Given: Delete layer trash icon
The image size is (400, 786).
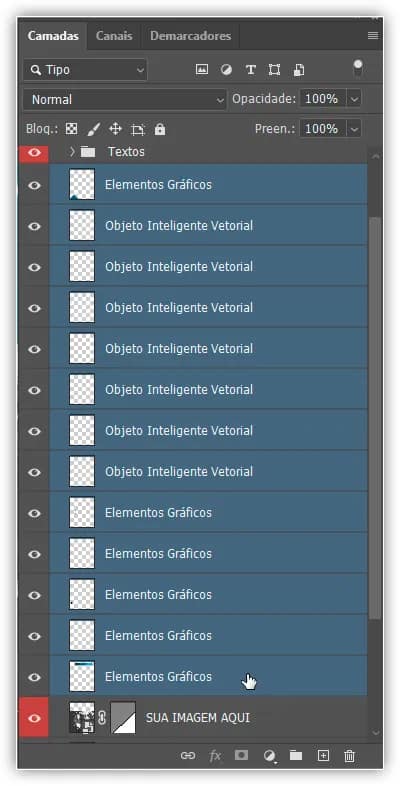Looking at the screenshot, I should [x=349, y=755].
